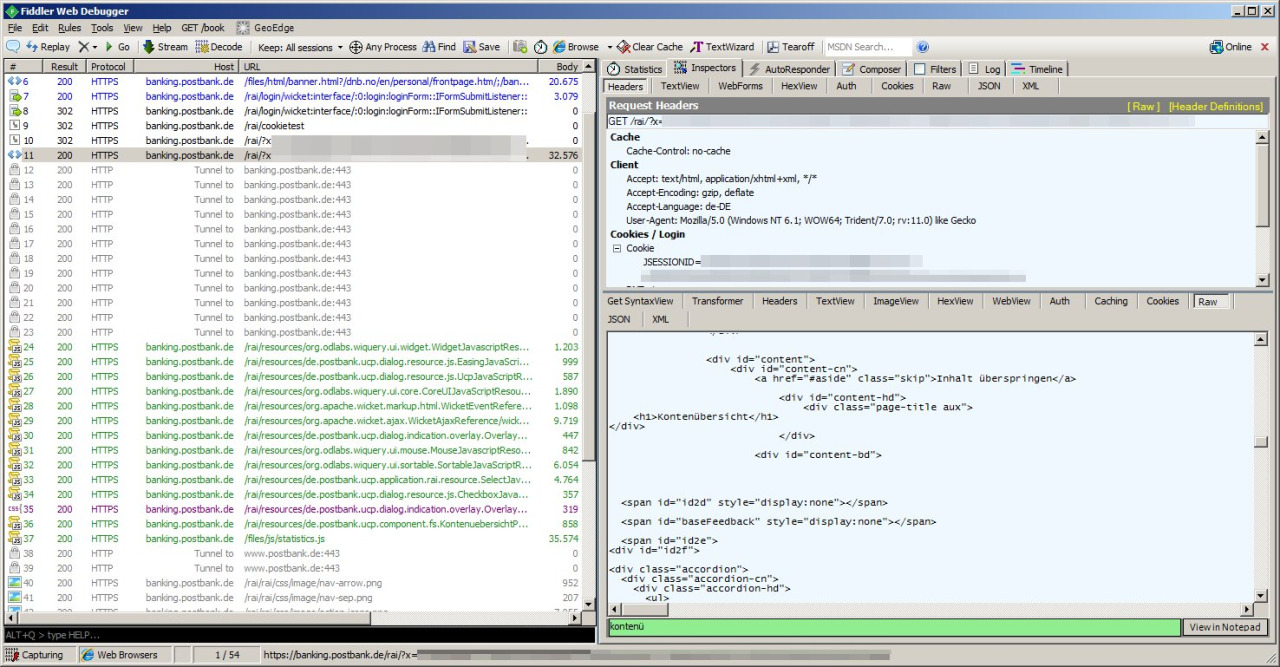Viewport: 1280px width, 667px height.
Task: Click the Stream mode arrow icon
Action: point(149,47)
